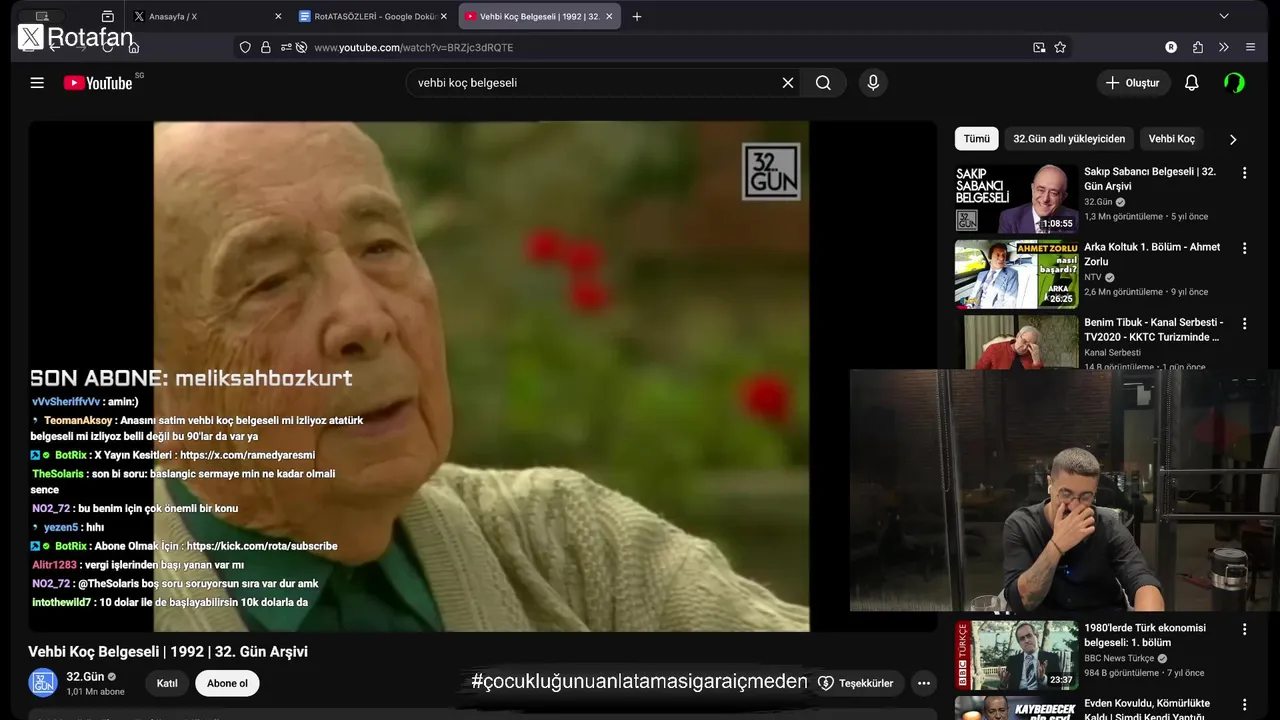Click the shield tracking protection icon
The height and width of the screenshot is (720, 1280).
click(245, 47)
